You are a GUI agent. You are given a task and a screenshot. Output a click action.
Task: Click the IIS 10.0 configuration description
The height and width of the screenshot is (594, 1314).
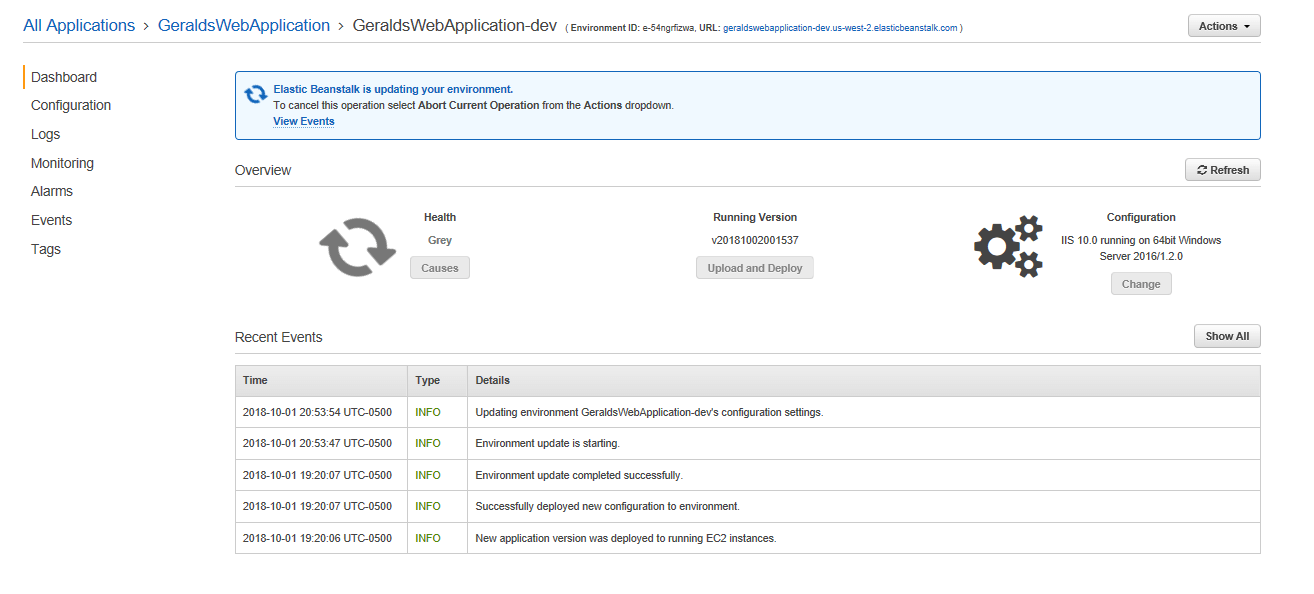(1141, 248)
